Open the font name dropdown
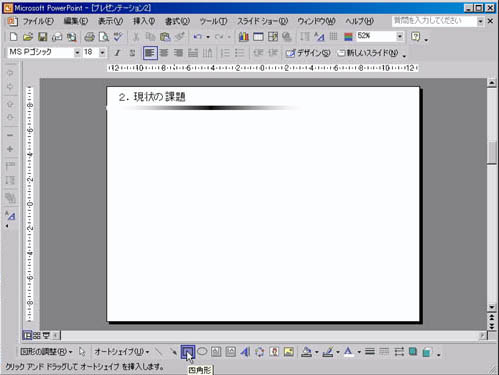The height and width of the screenshot is (375, 499). coord(77,53)
